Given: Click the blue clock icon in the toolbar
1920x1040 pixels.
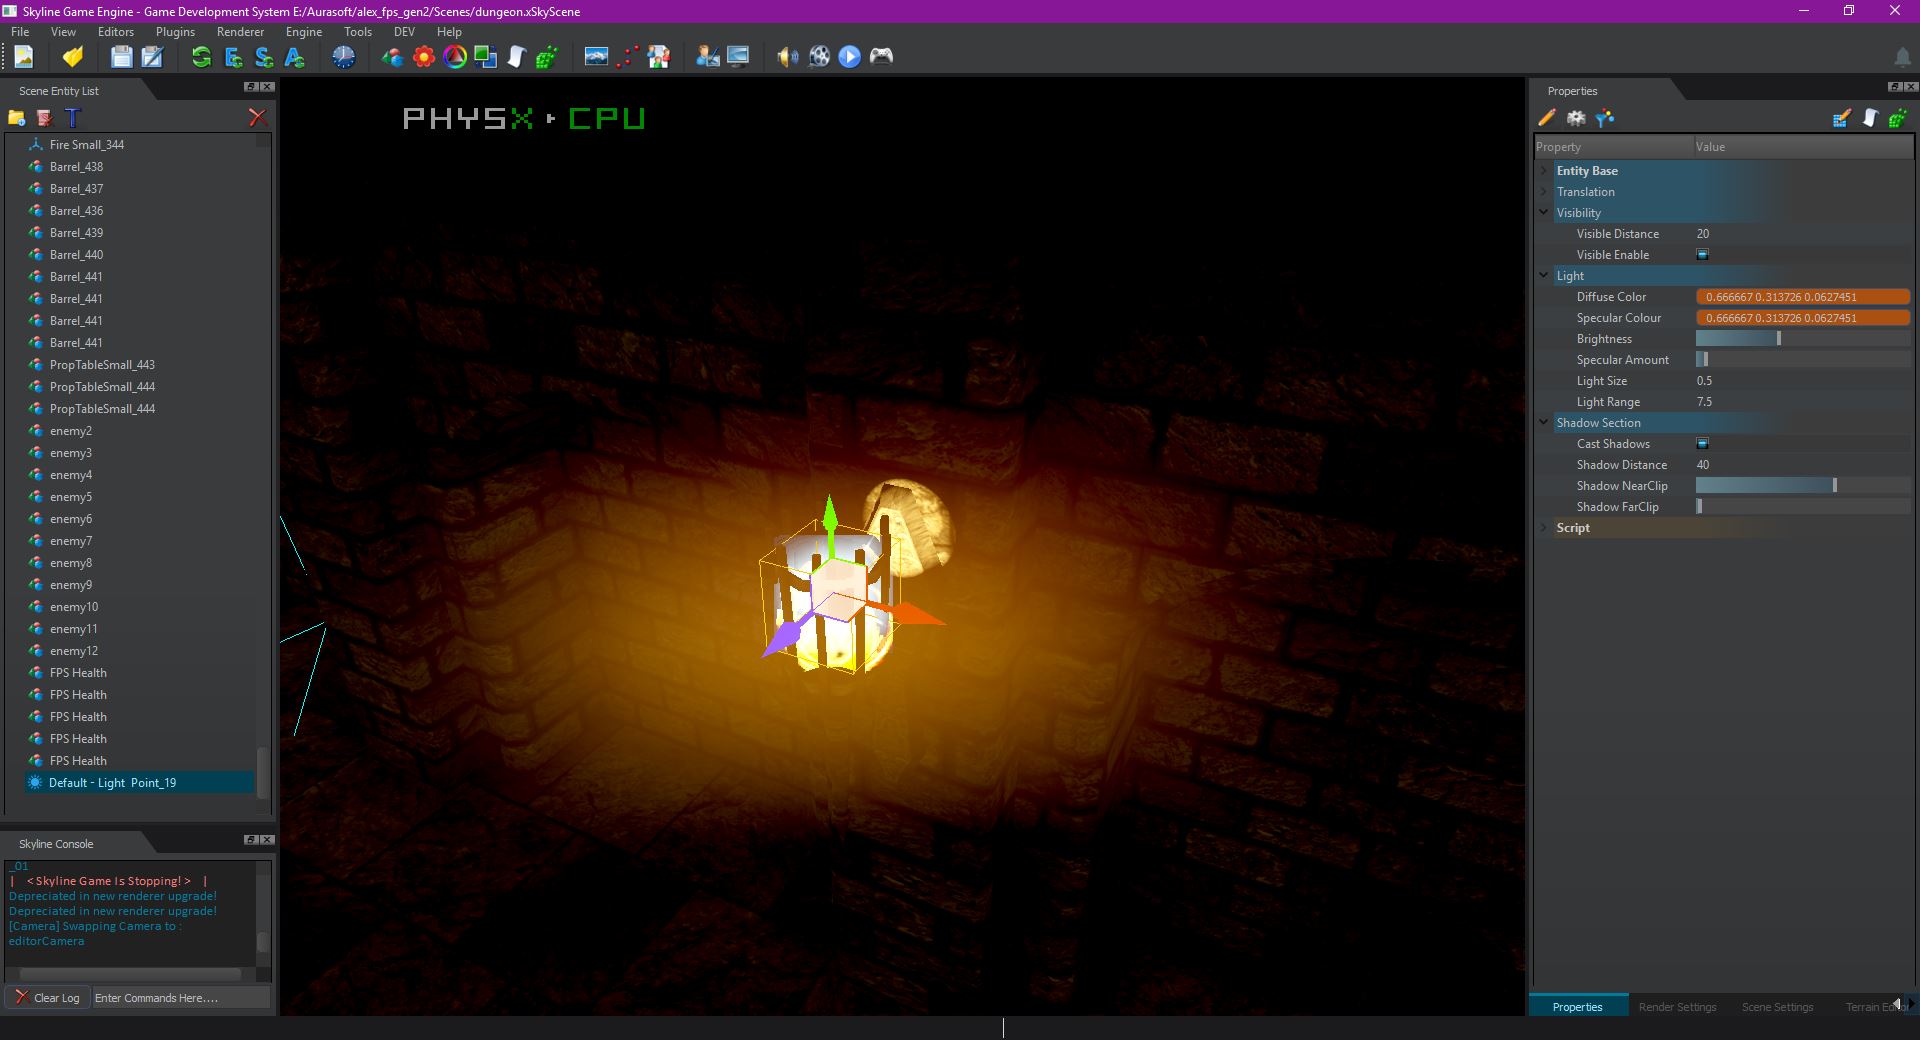Looking at the screenshot, I should (343, 57).
